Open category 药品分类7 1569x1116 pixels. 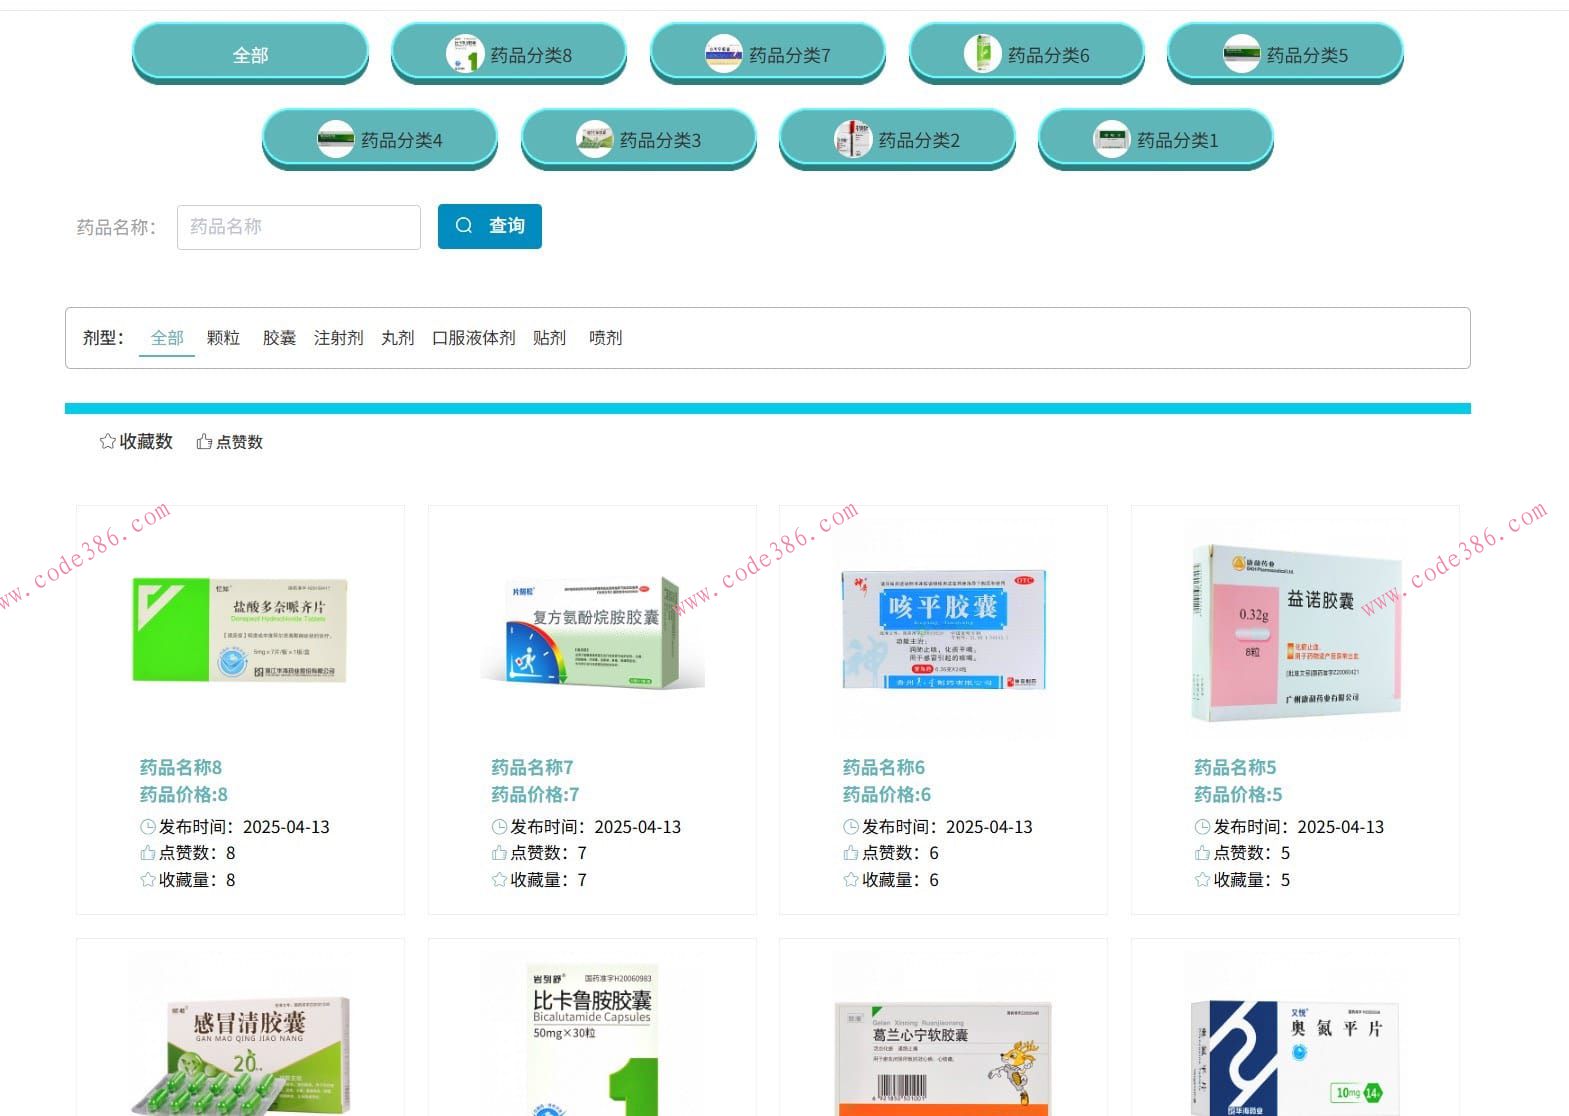click(x=768, y=54)
